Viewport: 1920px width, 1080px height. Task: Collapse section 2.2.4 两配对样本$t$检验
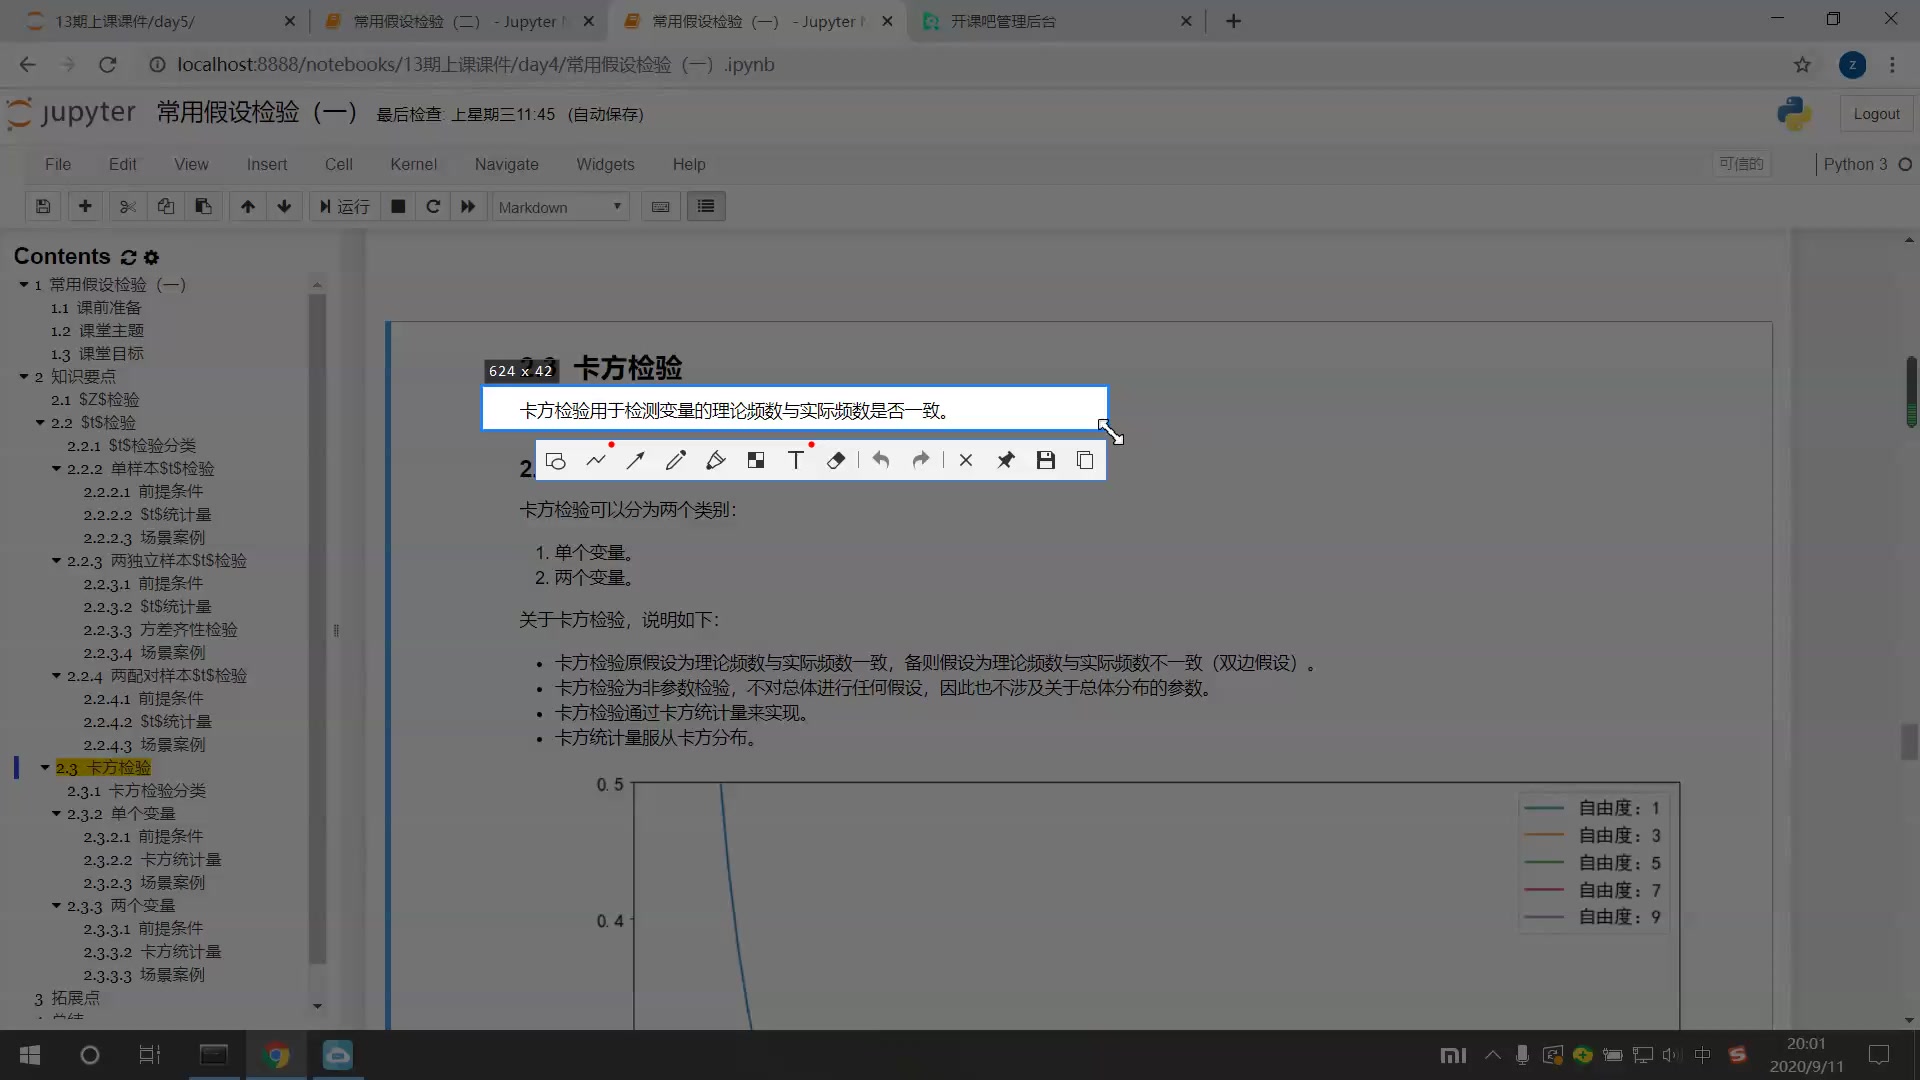tap(56, 676)
